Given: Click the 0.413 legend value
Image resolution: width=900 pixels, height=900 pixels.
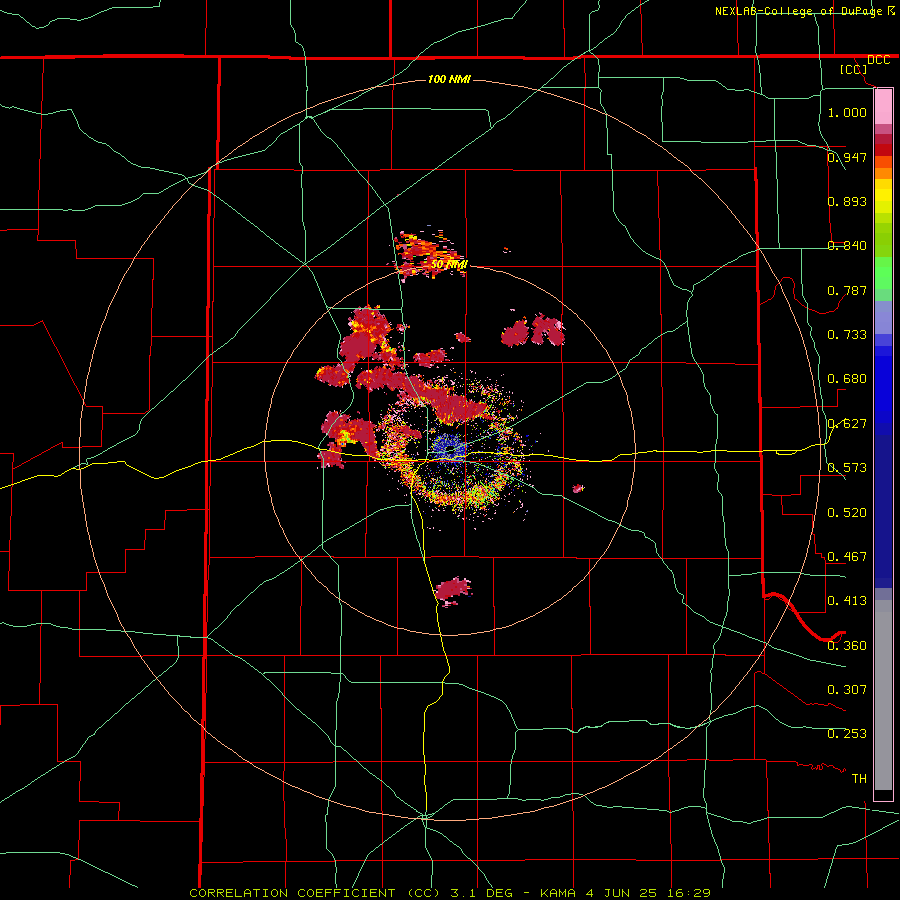Looking at the screenshot, I should coord(847,601).
